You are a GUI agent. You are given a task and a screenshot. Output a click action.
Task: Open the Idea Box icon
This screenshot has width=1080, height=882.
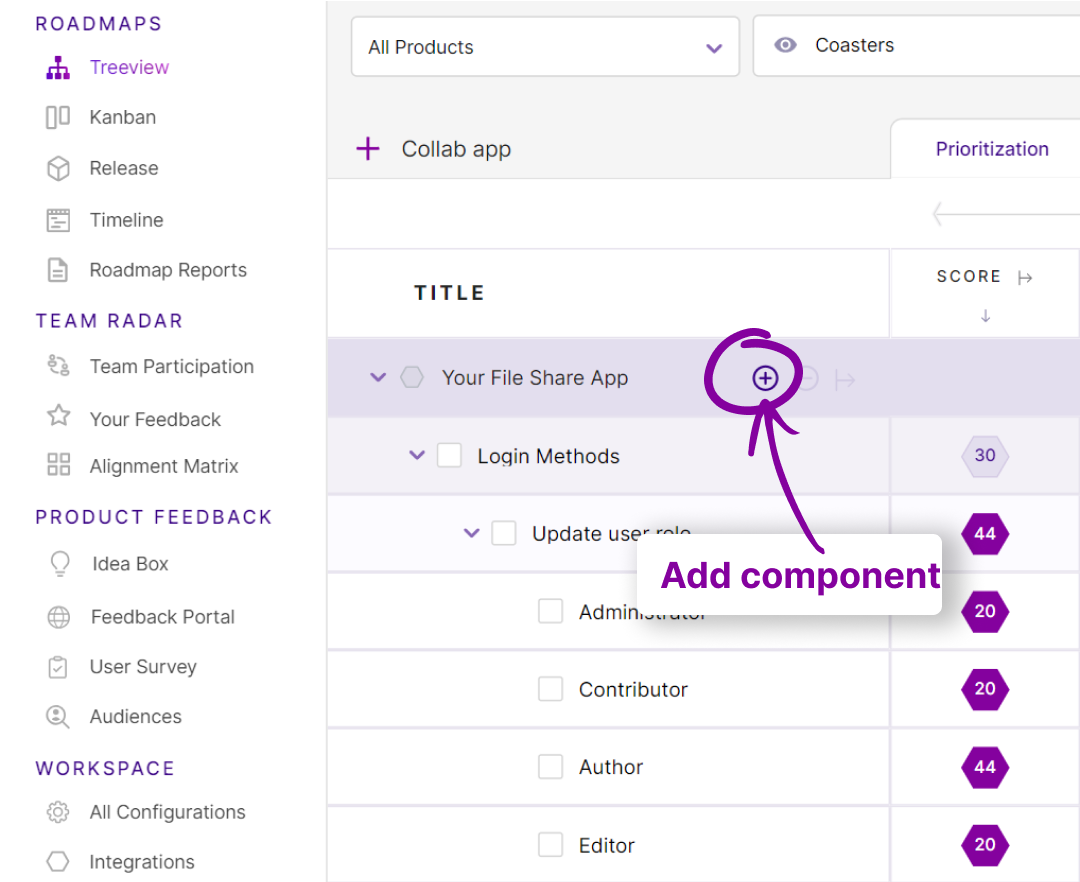point(57,564)
